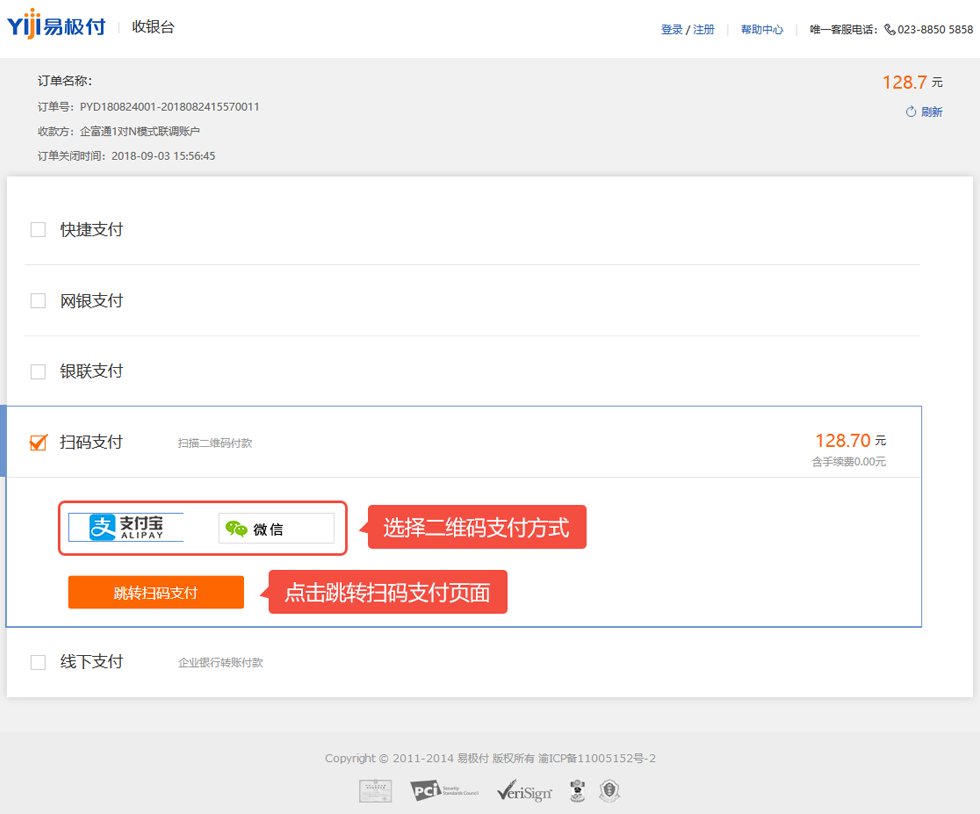
Task: Click the order number PYD180824001-2018082415570011
Action: [169, 107]
